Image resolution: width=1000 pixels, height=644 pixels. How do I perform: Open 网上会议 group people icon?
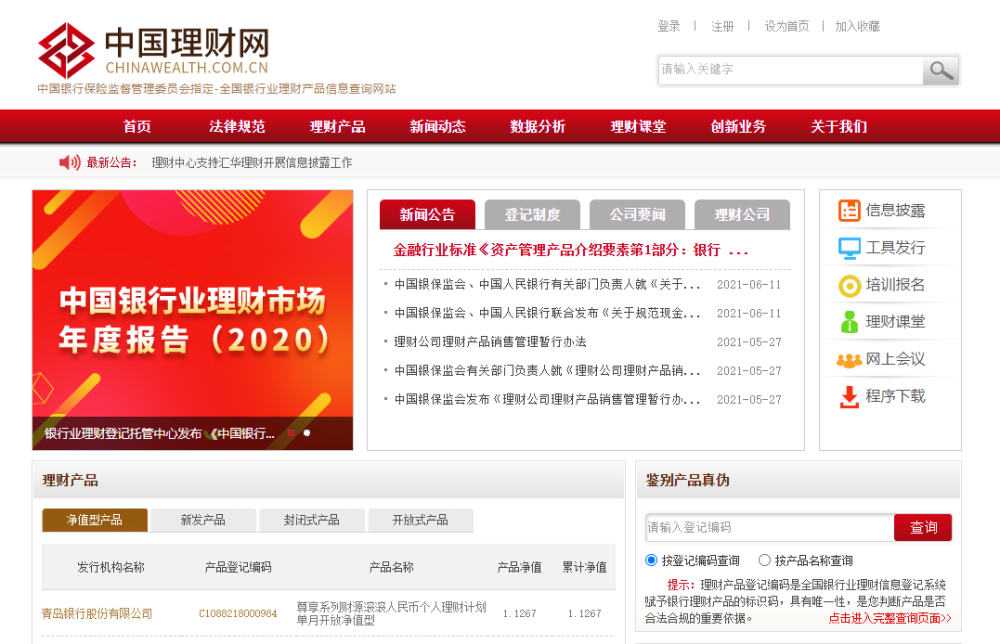tap(849, 360)
